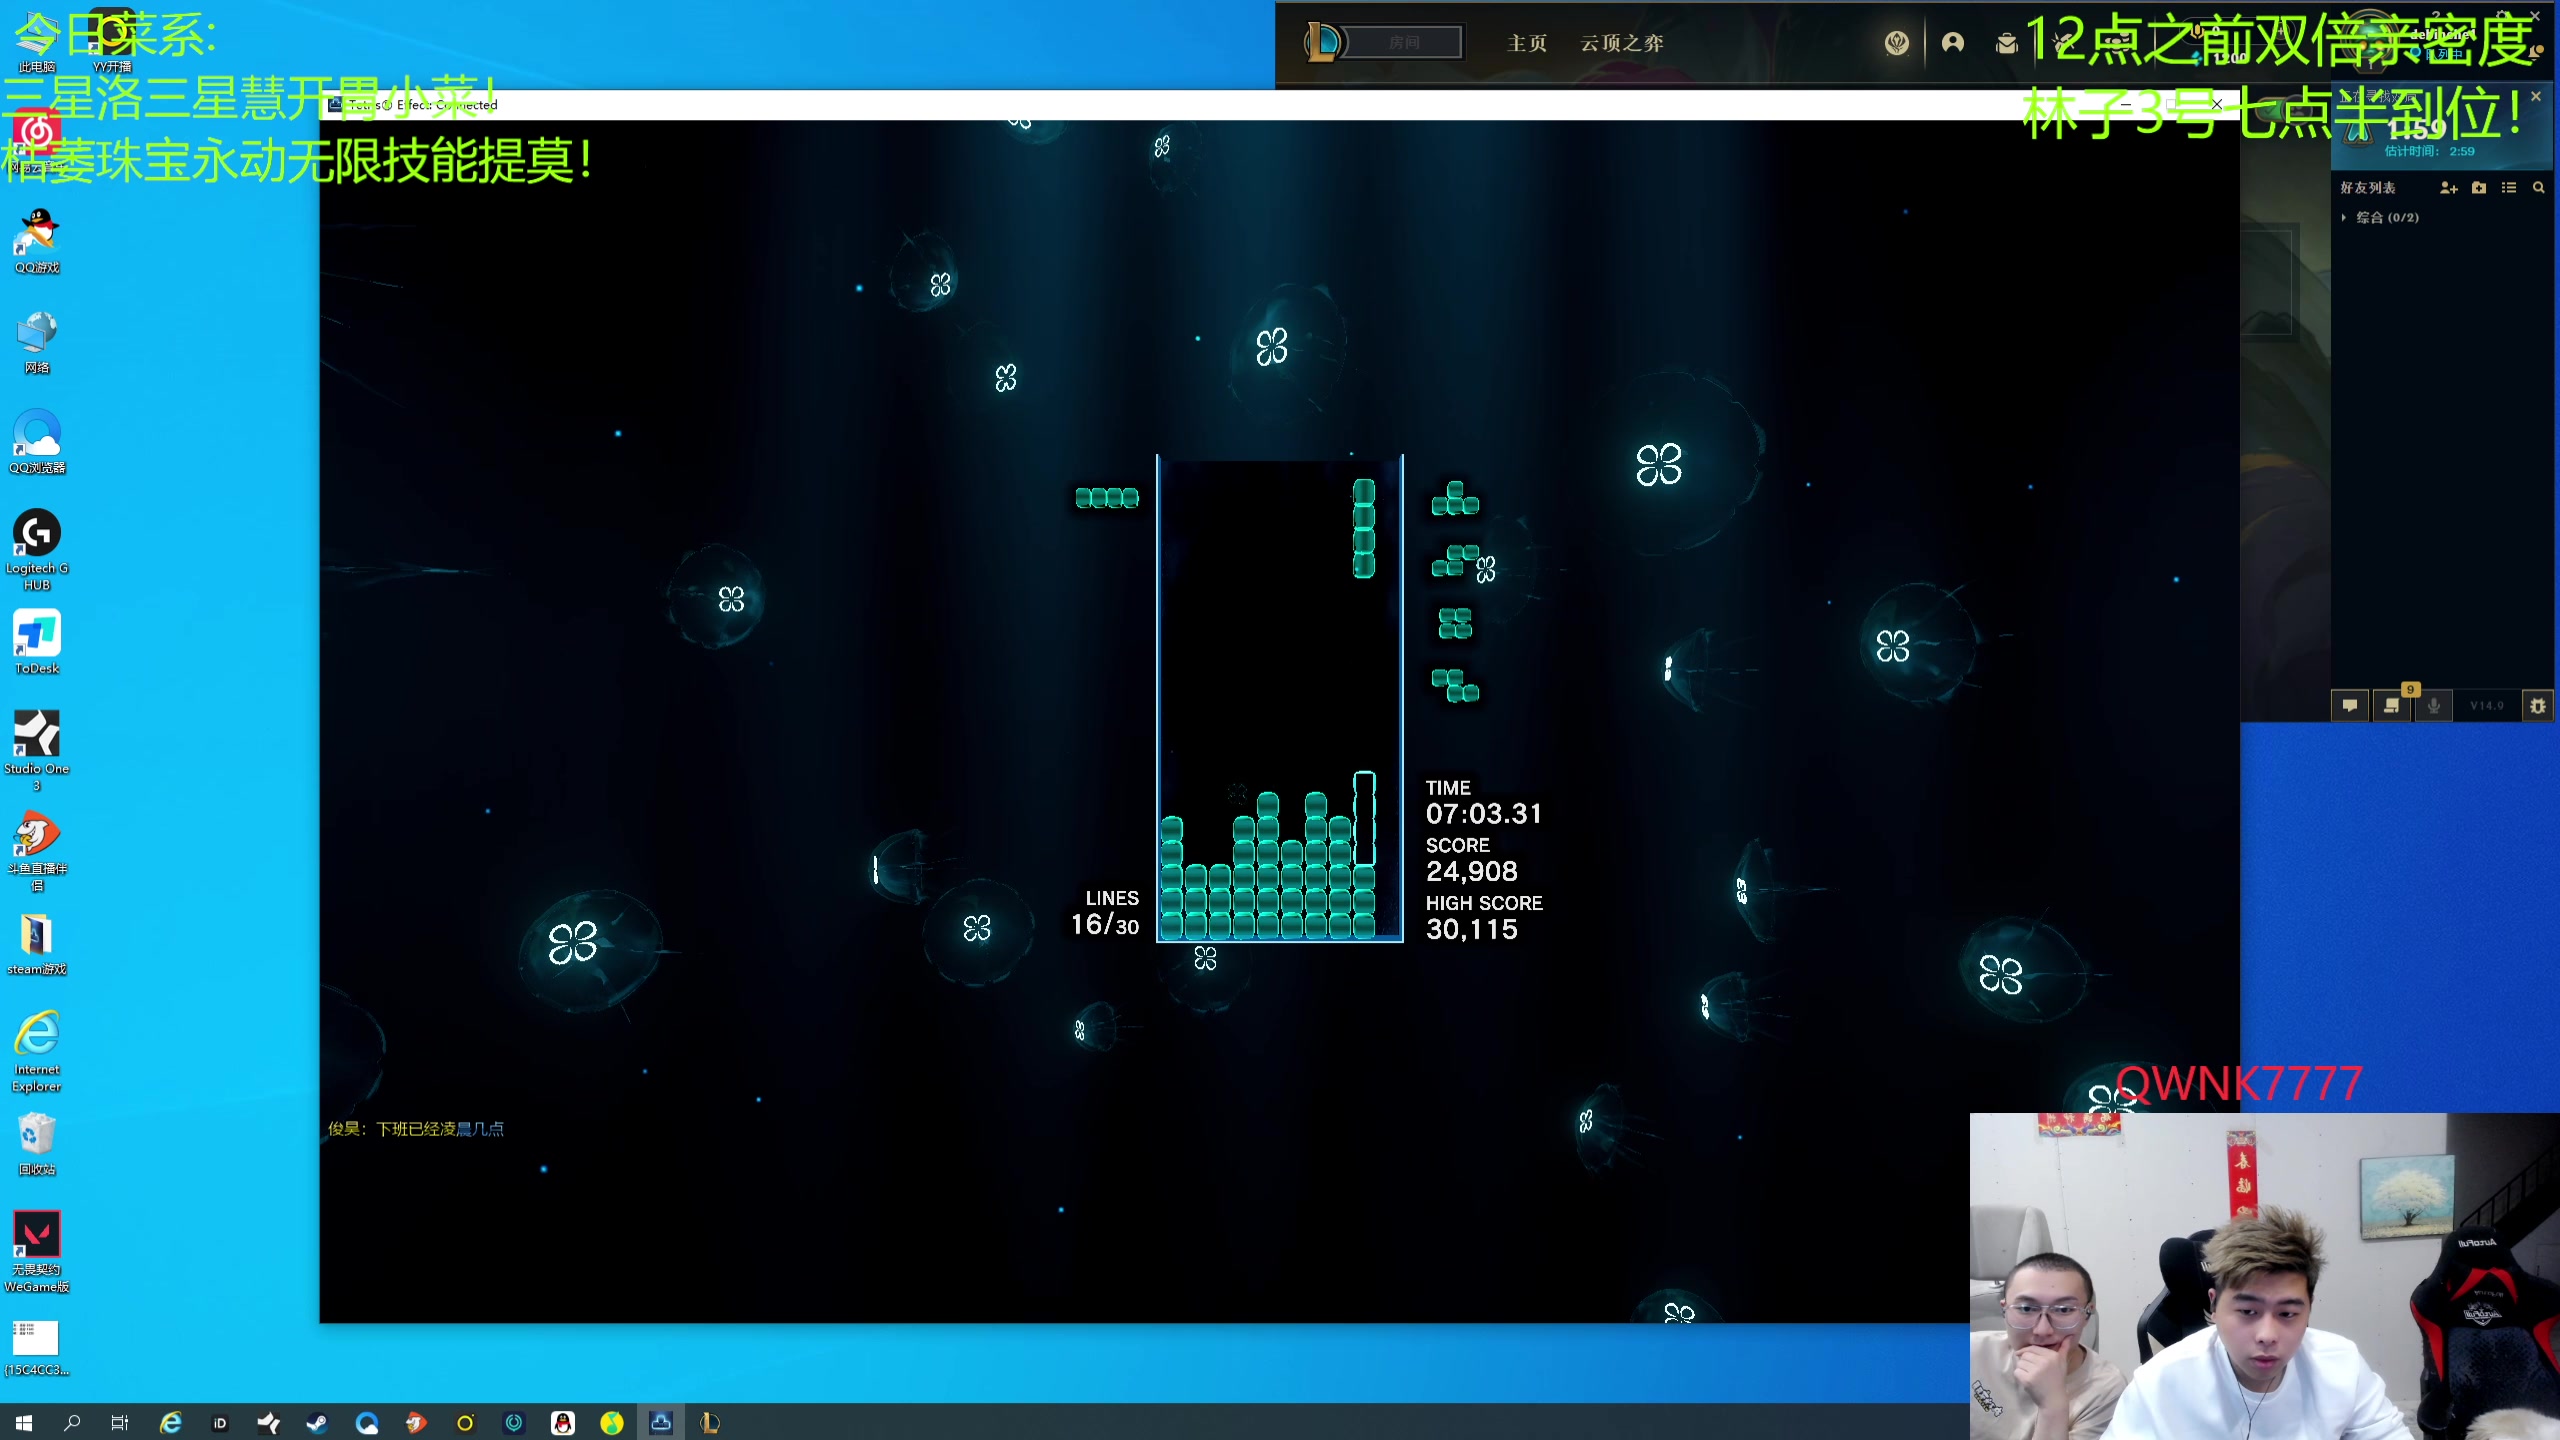Screen dimensions: 2560x1440
Task: Launch Internet Explorer desktop icon
Action: [37, 1051]
